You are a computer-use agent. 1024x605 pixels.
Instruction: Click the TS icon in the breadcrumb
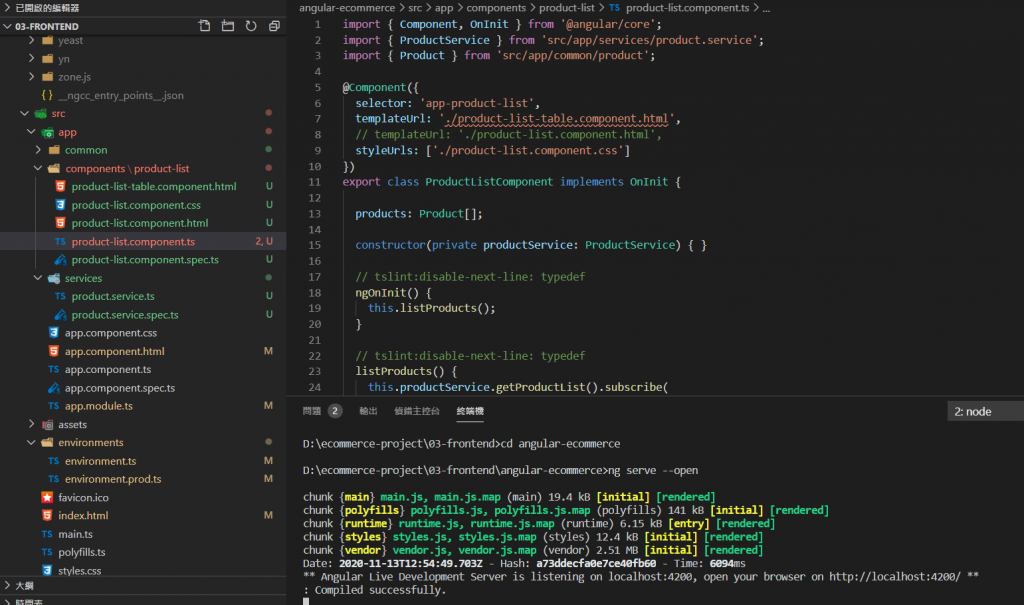click(x=615, y=8)
